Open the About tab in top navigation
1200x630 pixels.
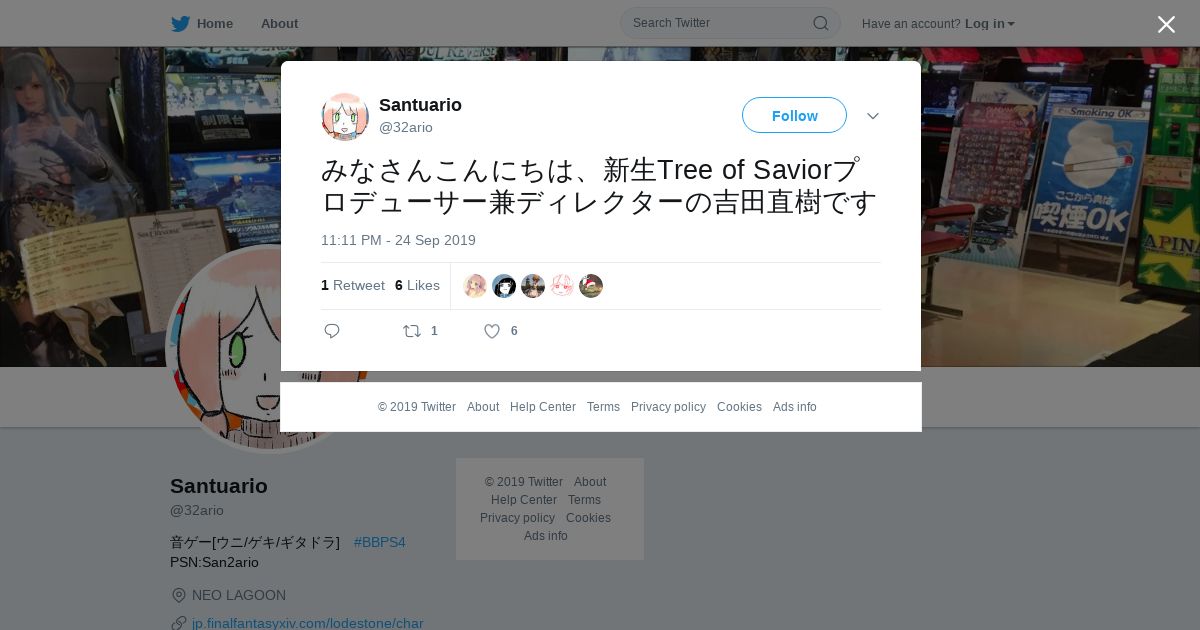point(279,24)
